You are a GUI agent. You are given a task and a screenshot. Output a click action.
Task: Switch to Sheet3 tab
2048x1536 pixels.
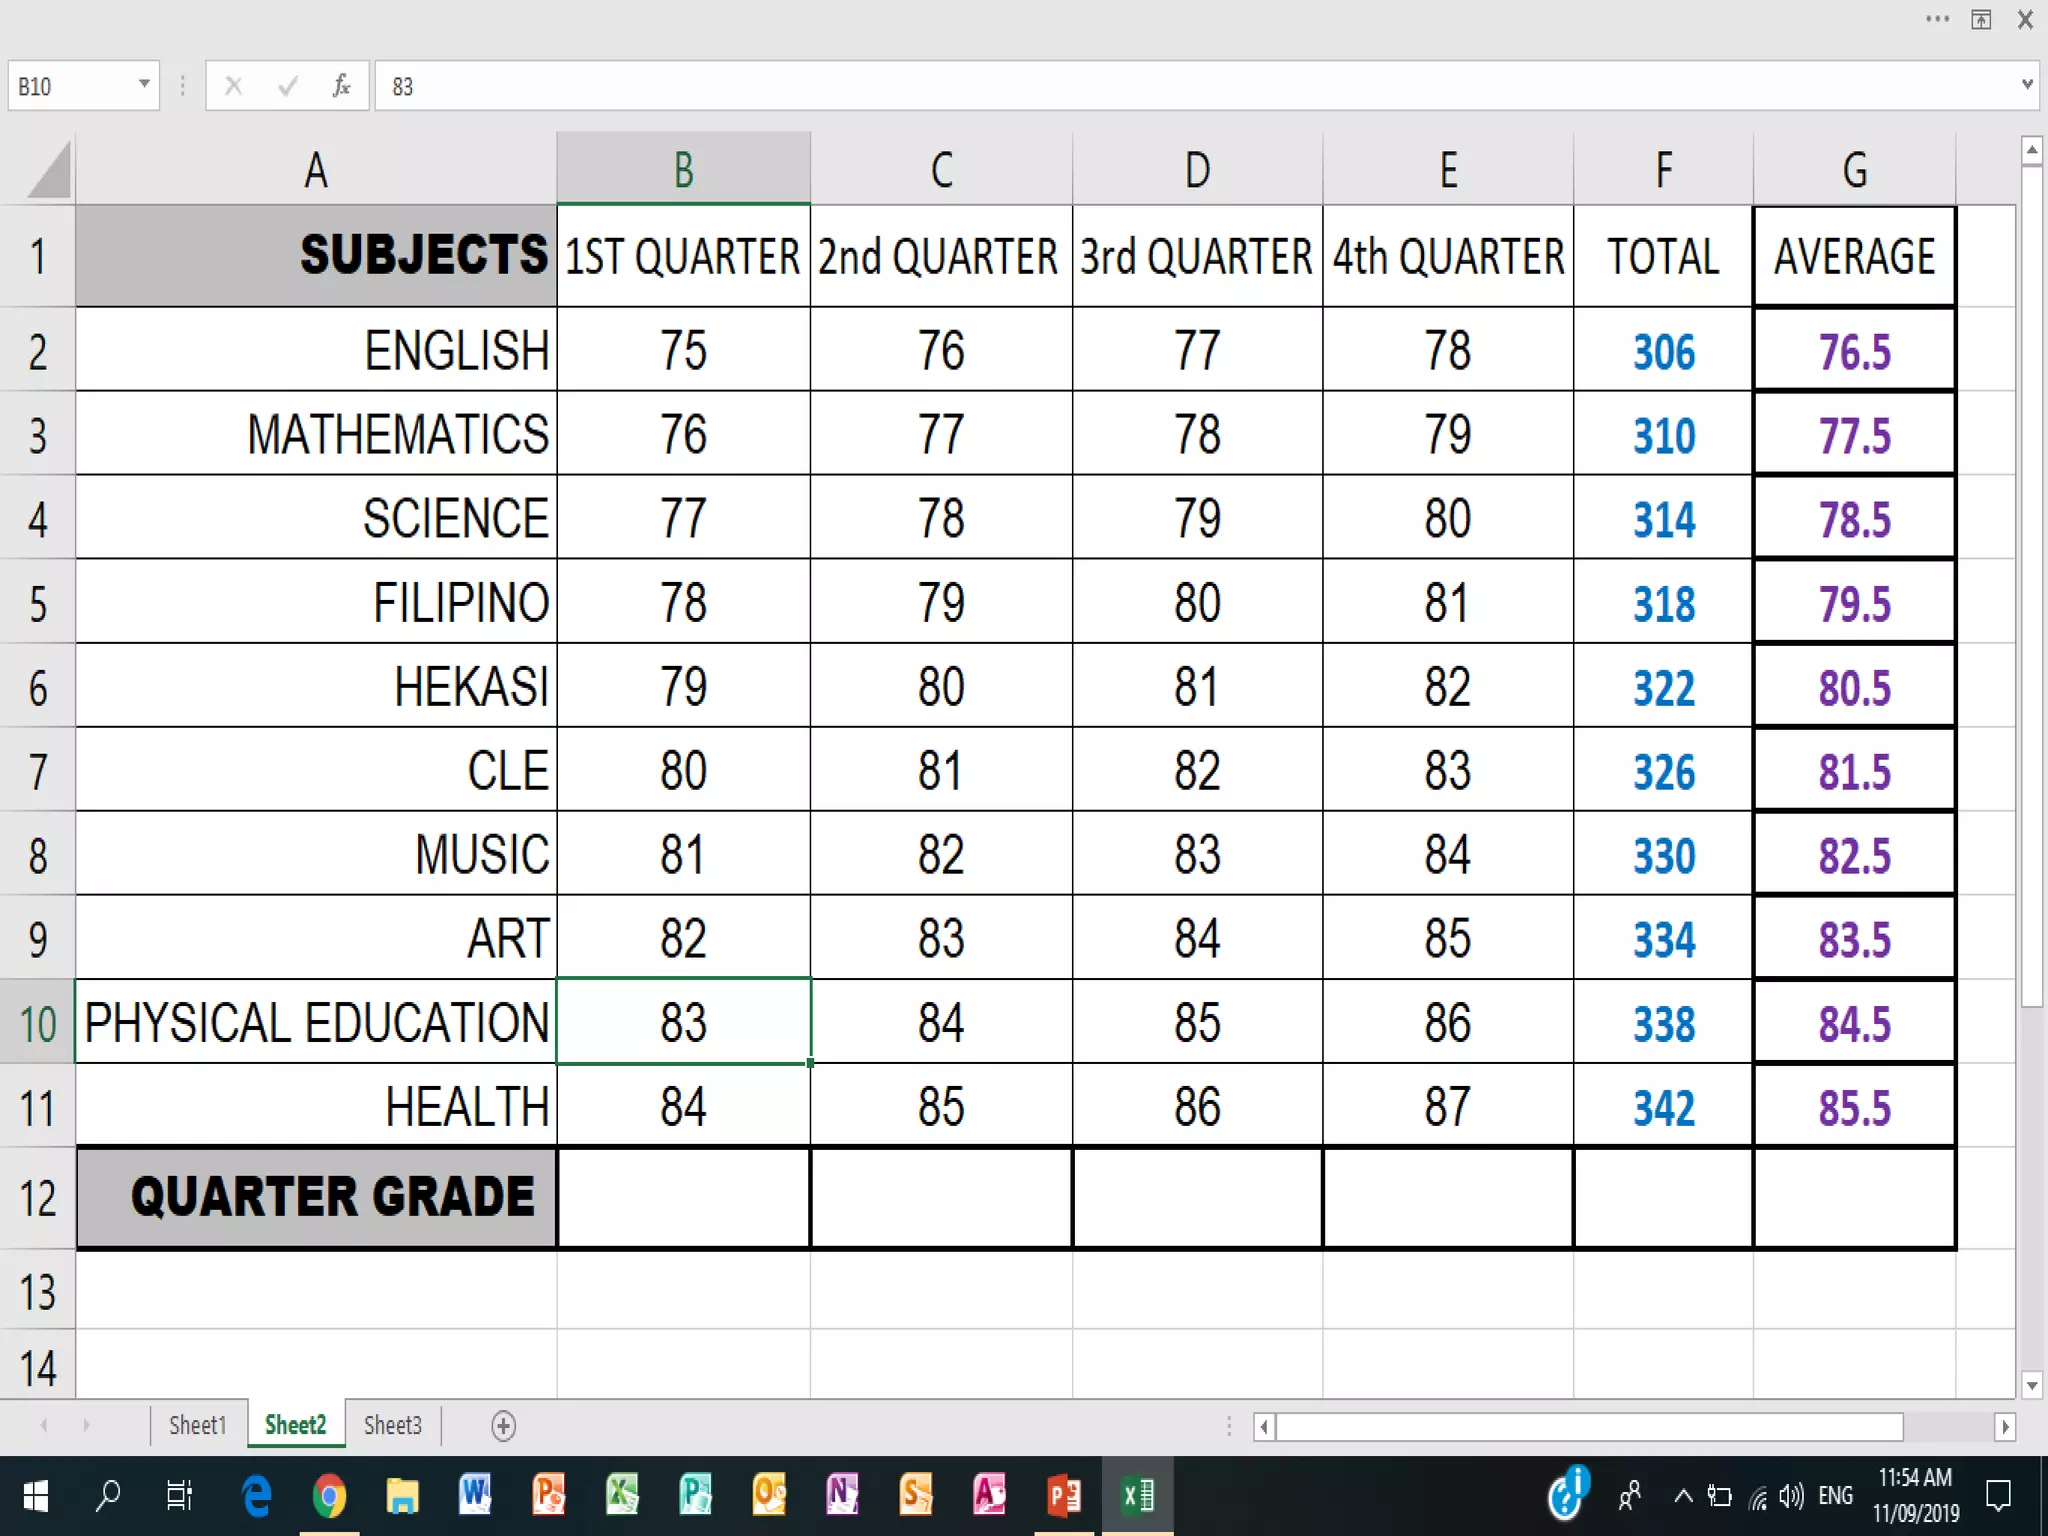[392, 1425]
